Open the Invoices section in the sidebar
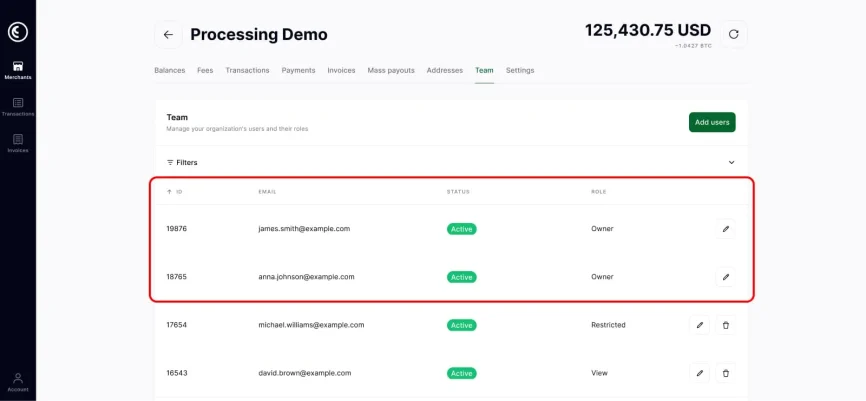The width and height of the screenshot is (866, 401). tap(18, 144)
